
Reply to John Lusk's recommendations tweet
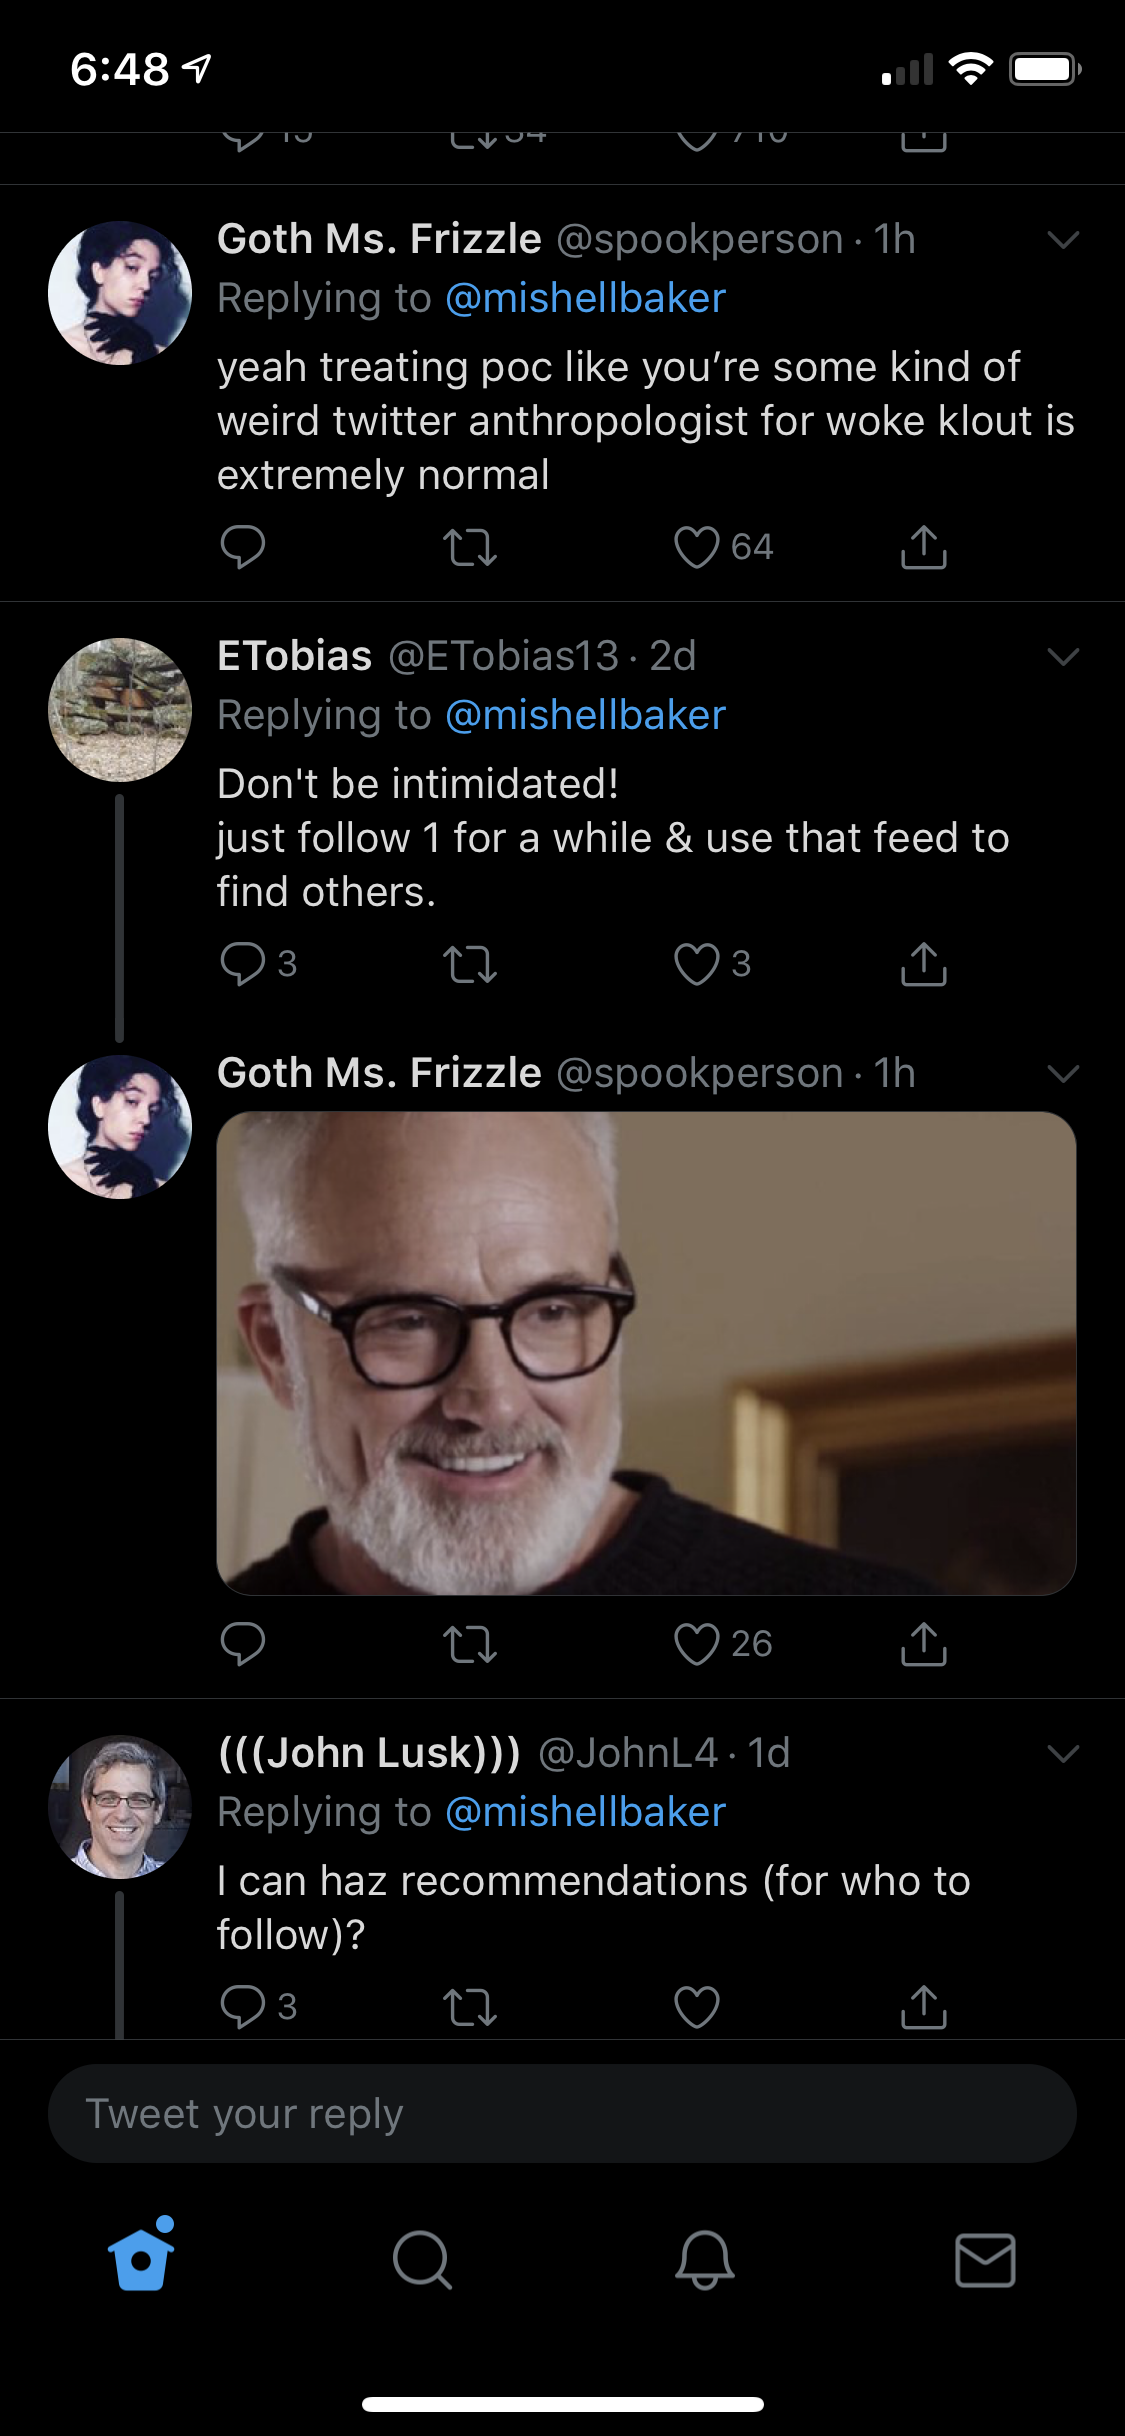[x=243, y=2006]
